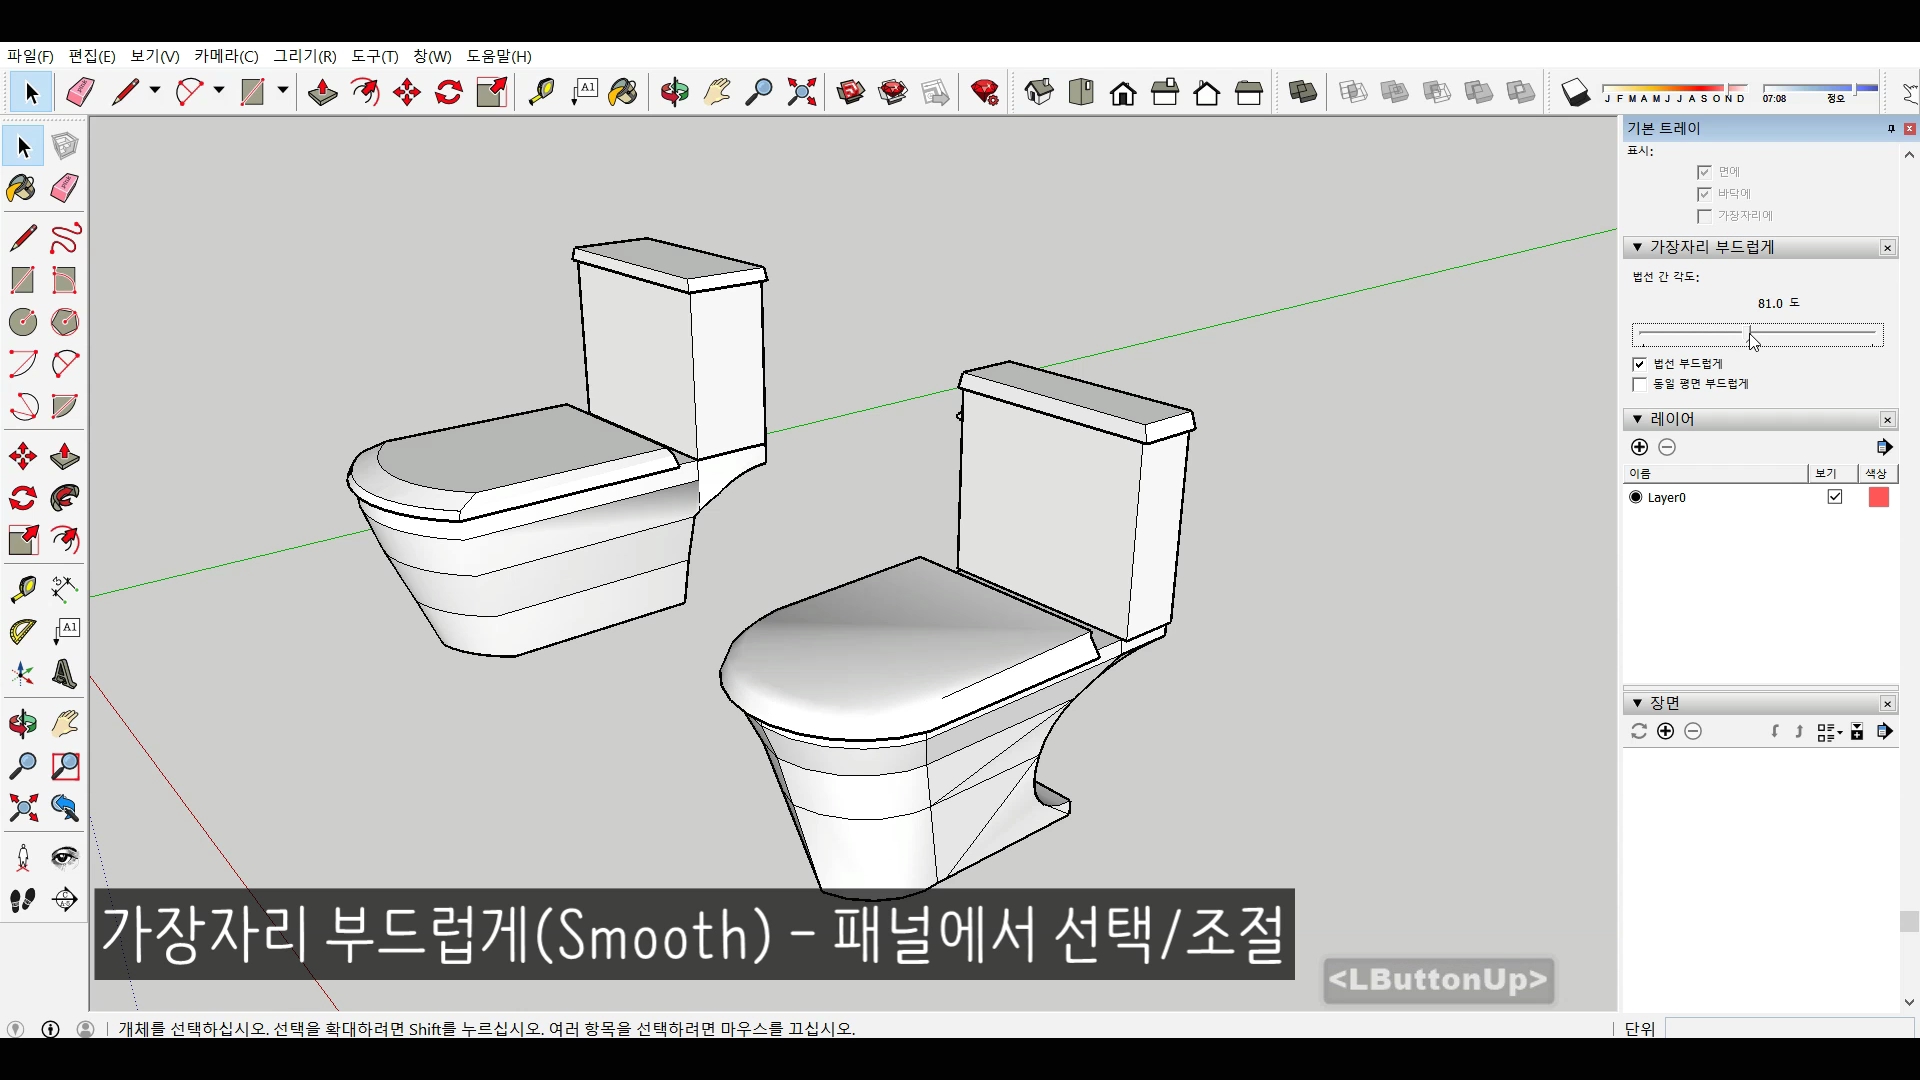
Task: Collapse the 가장자리 부드럽게 panel
Action: 1637,247
